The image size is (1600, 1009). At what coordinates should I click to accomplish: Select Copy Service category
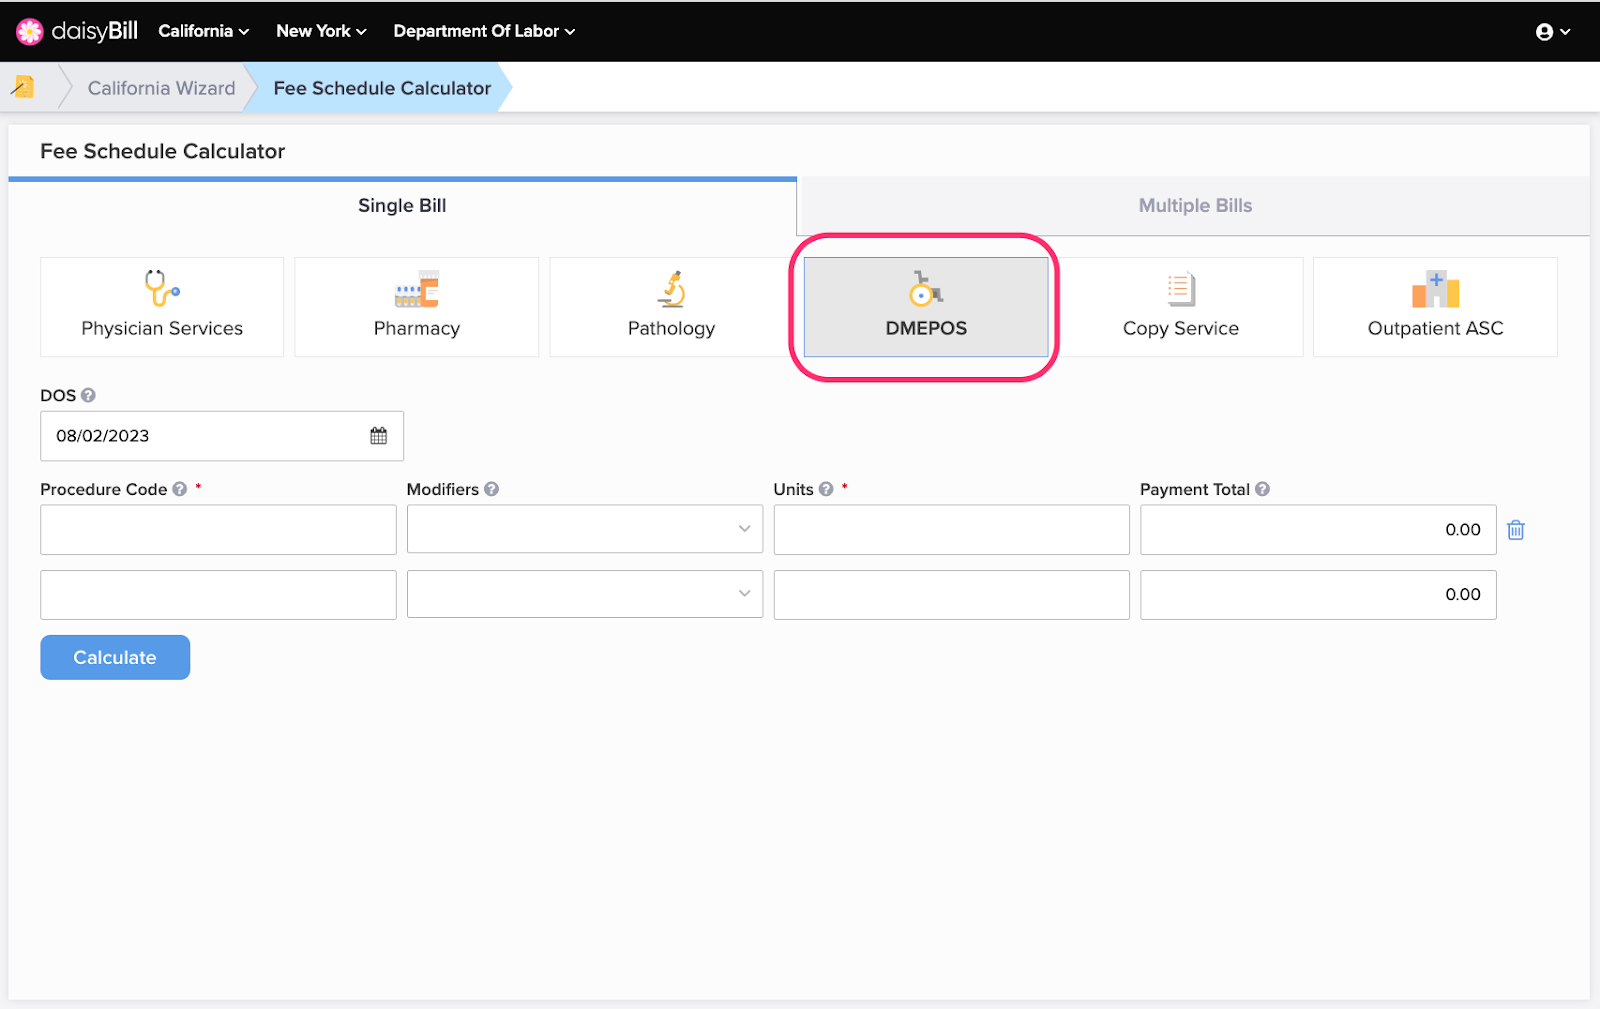[1181, 307]
